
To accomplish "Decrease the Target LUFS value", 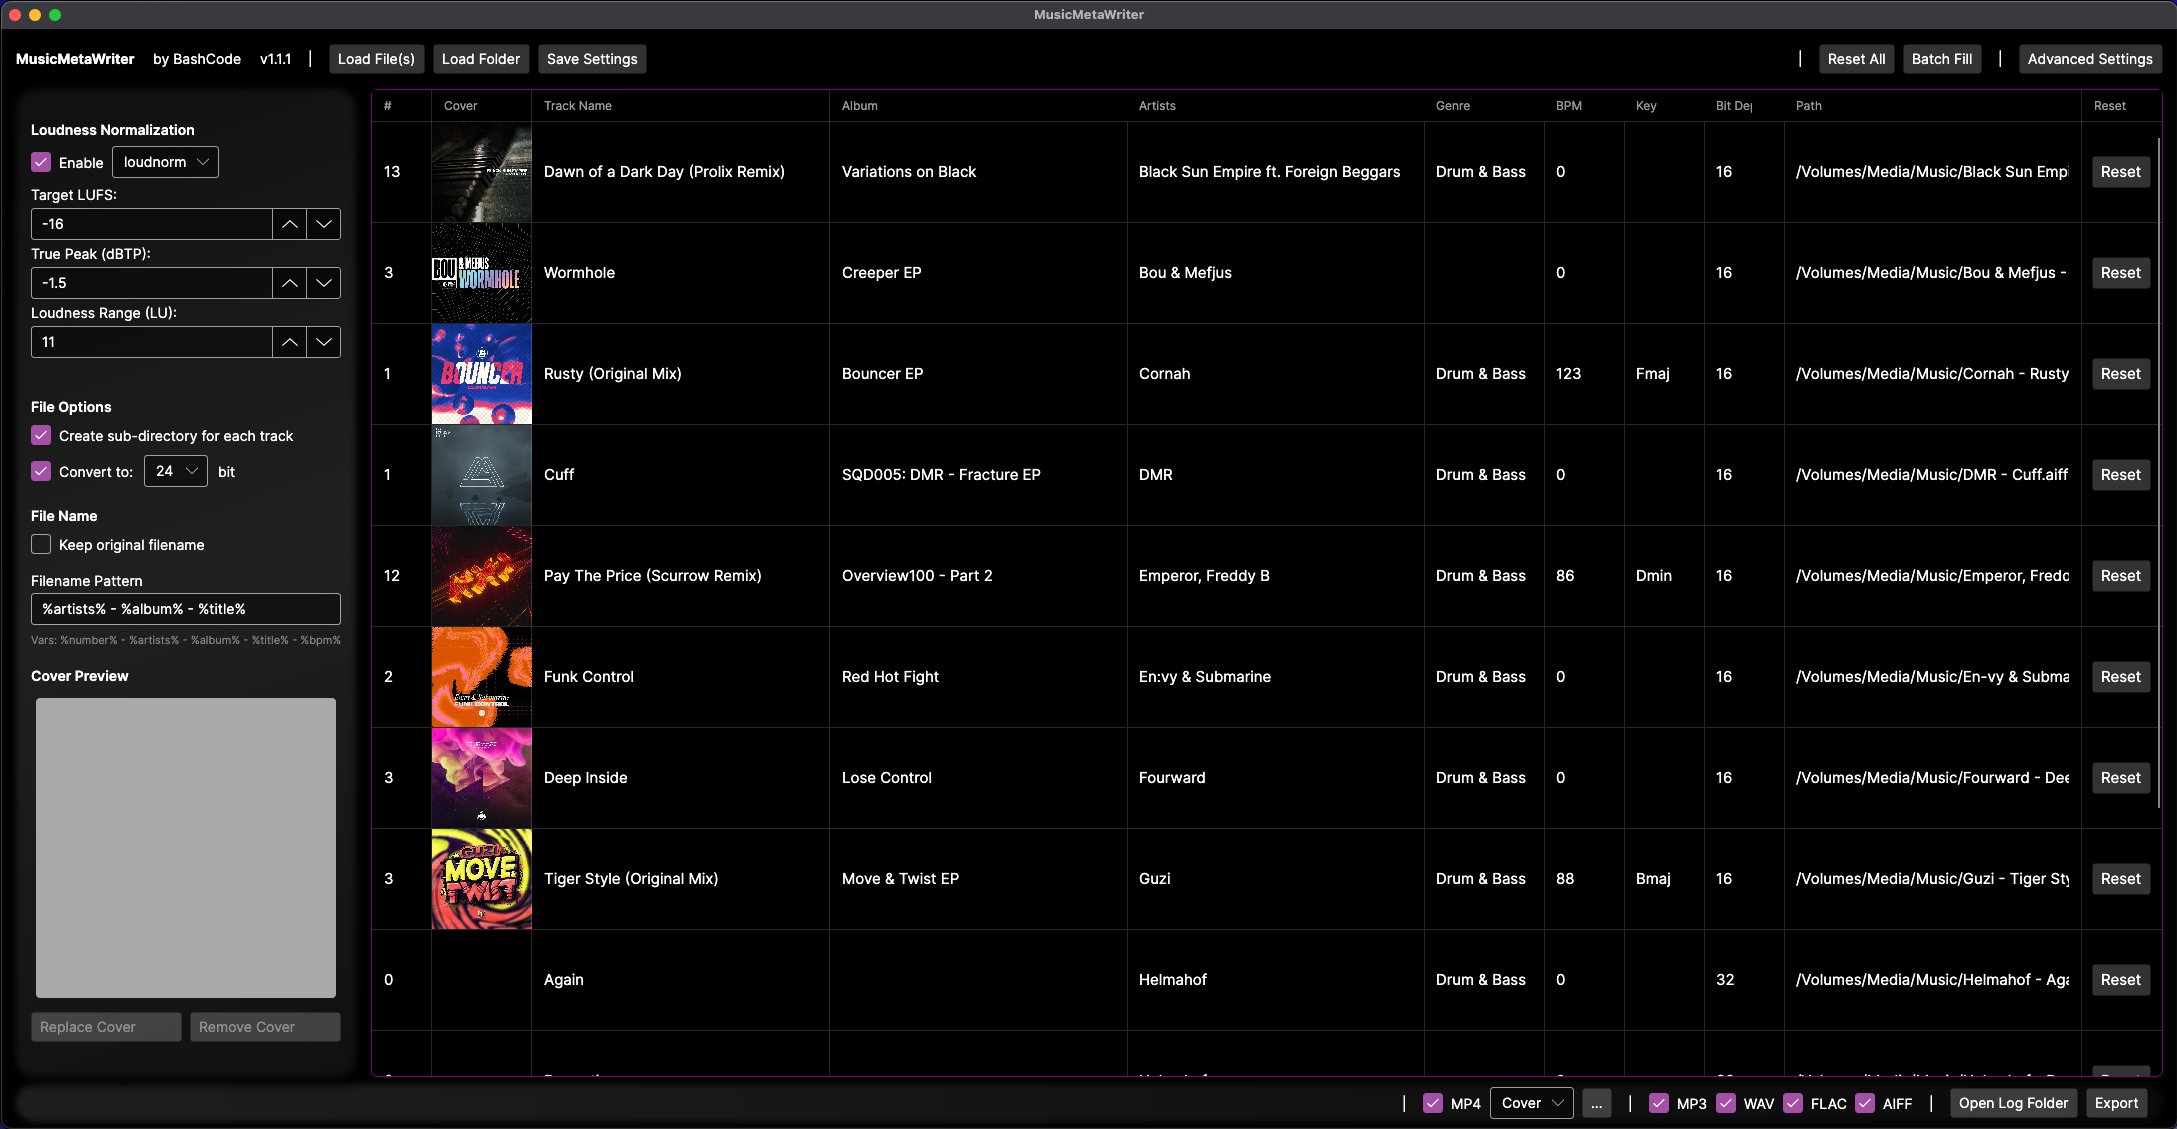I will (324, 224).
